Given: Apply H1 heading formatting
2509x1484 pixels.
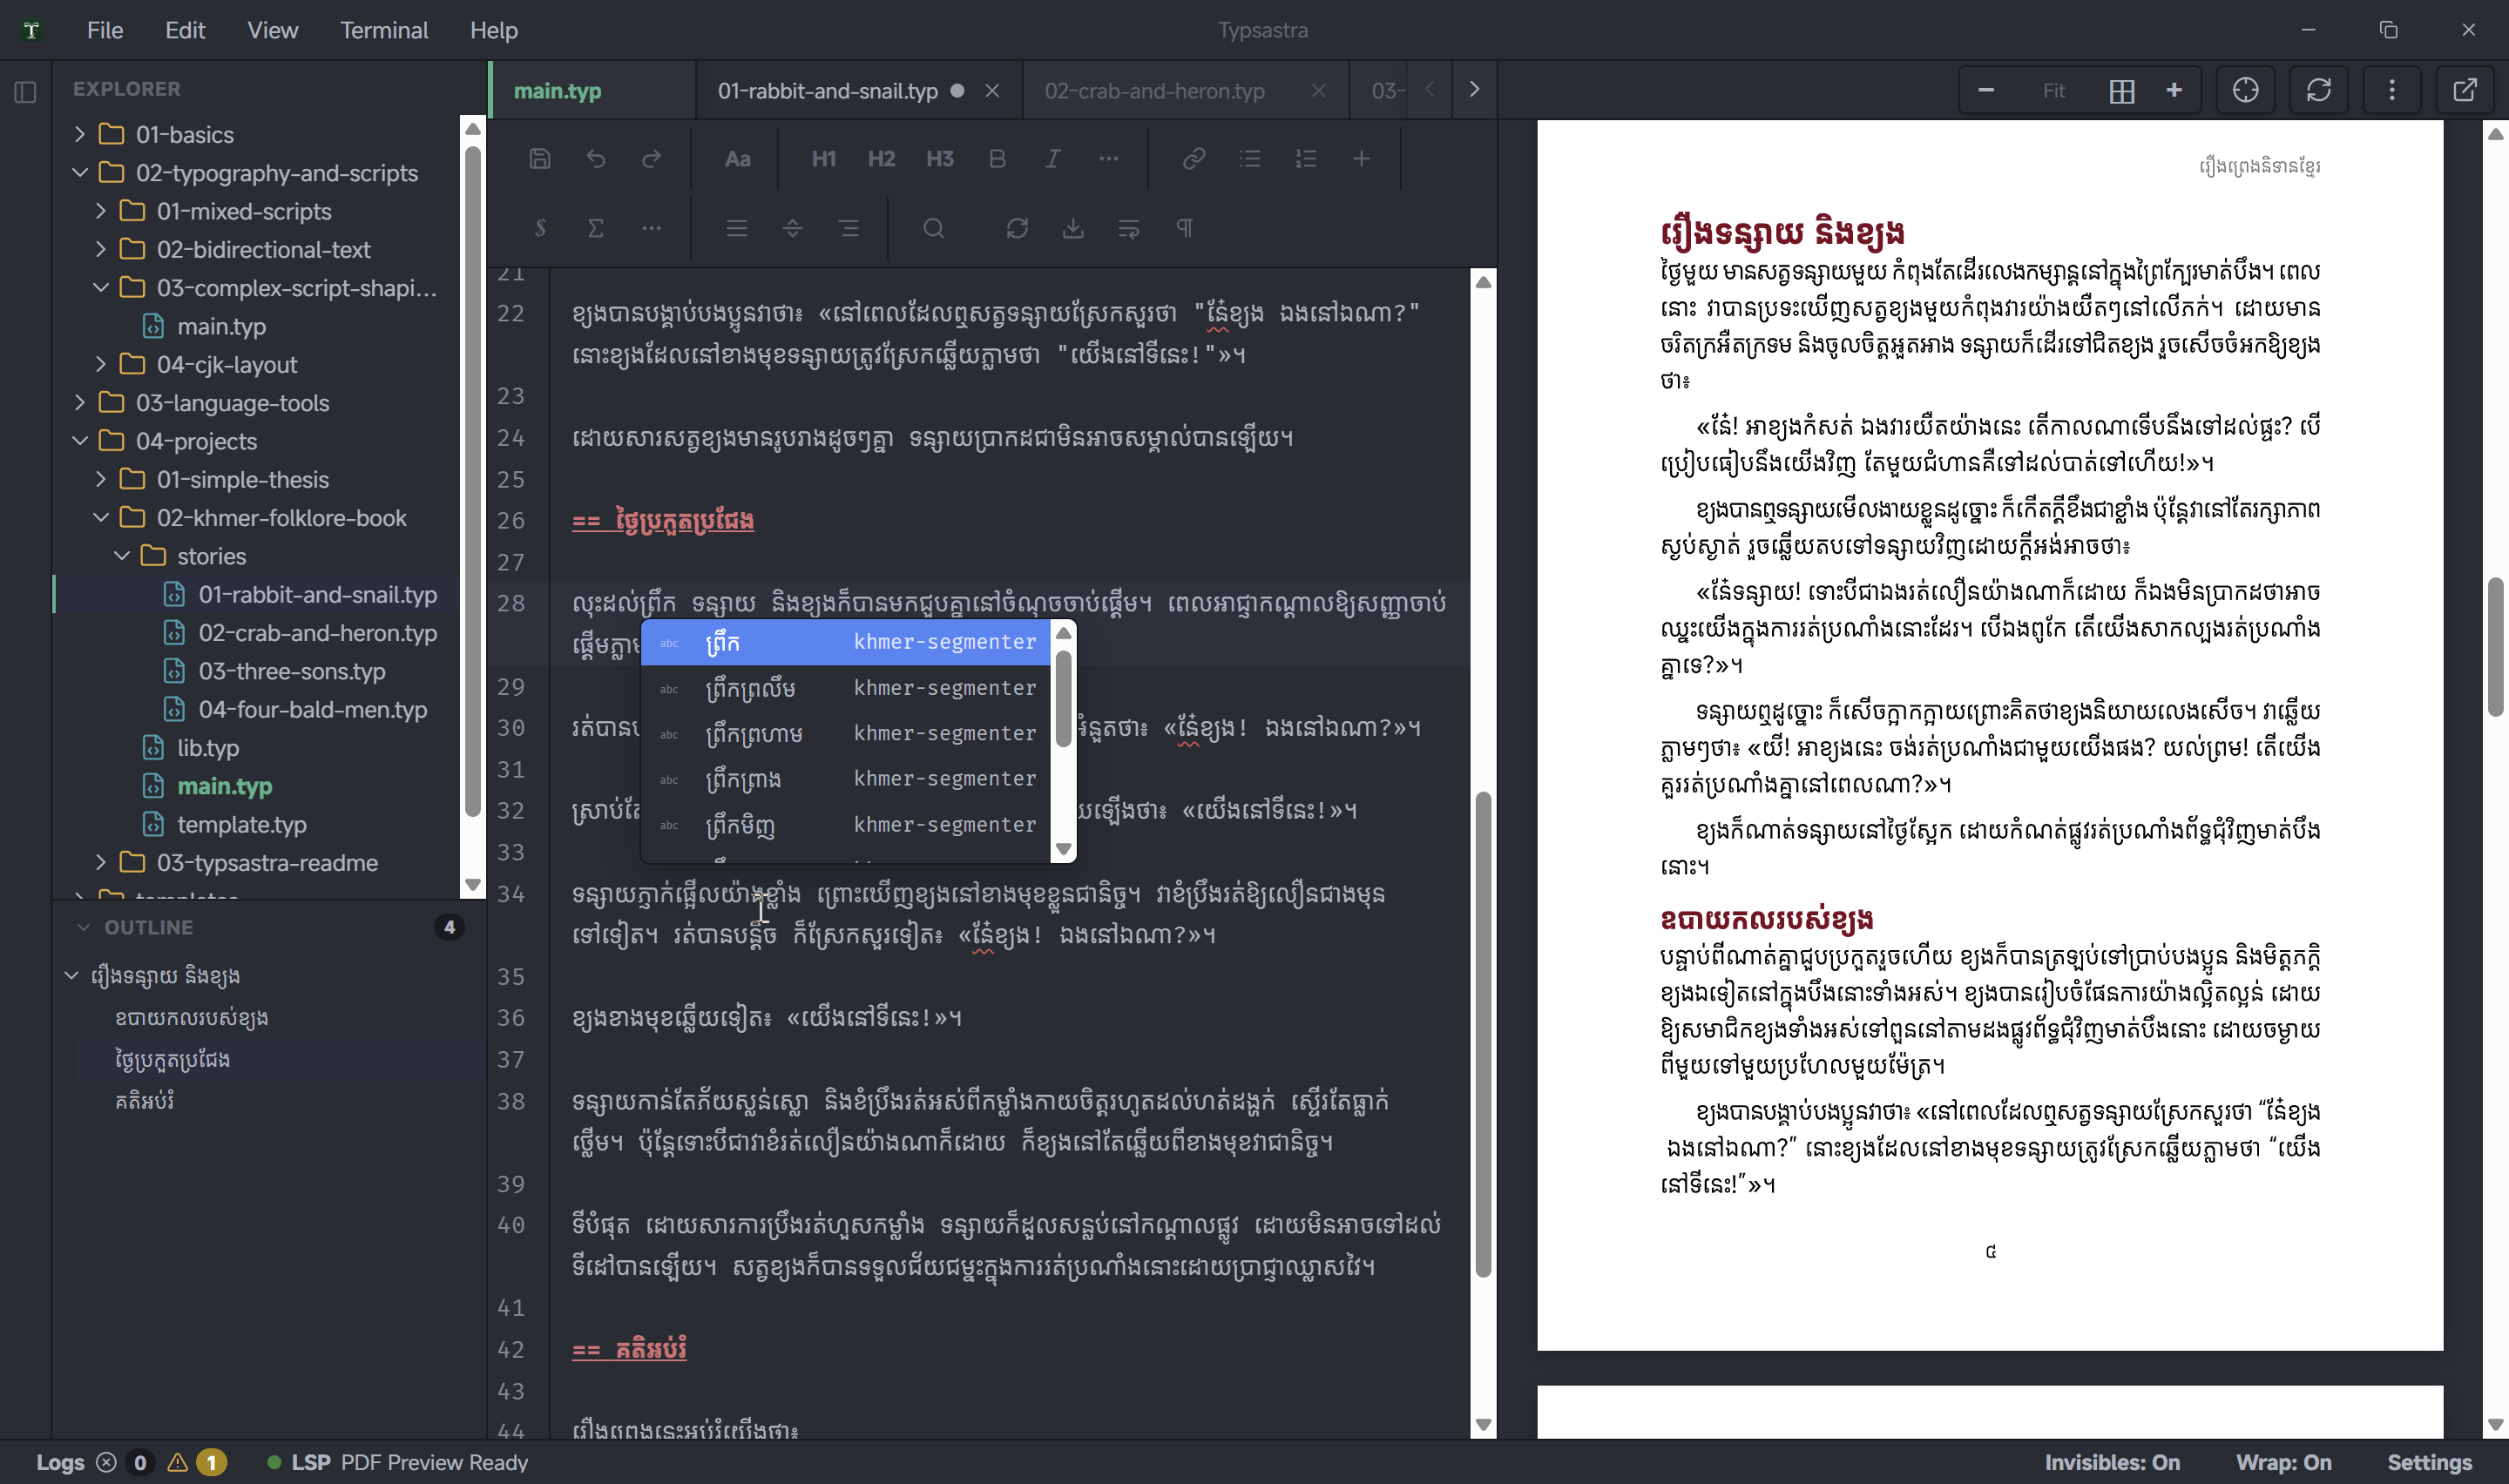Looking at the screenshot, I should click(823, 158).
